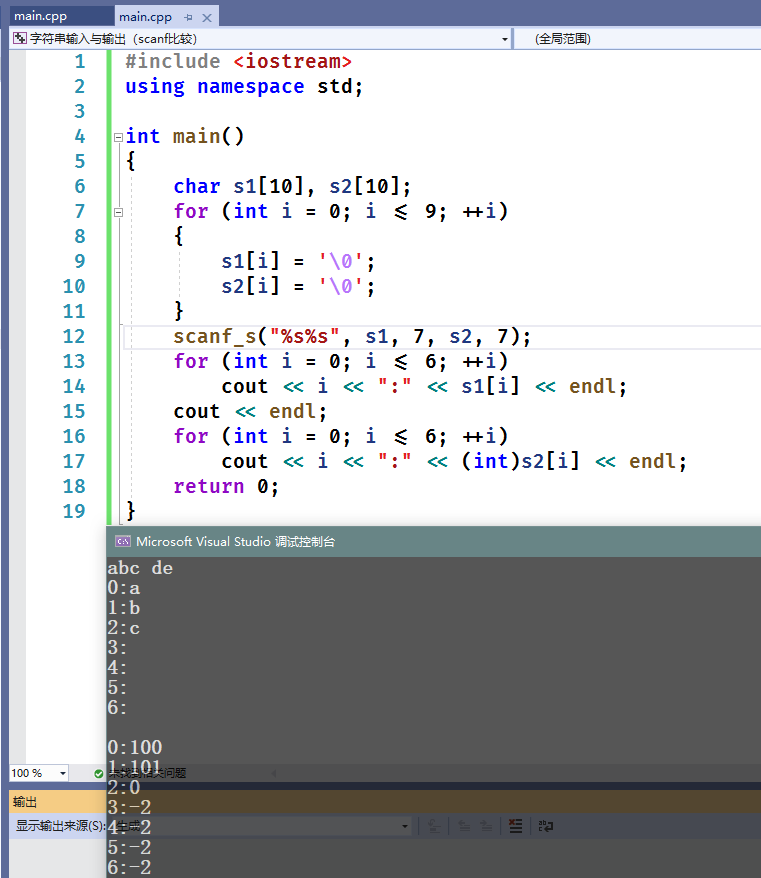The height and width of the screenshot is (878, 761).
Task: Click the find message in code icon
Action: click(x=434, y=826)
